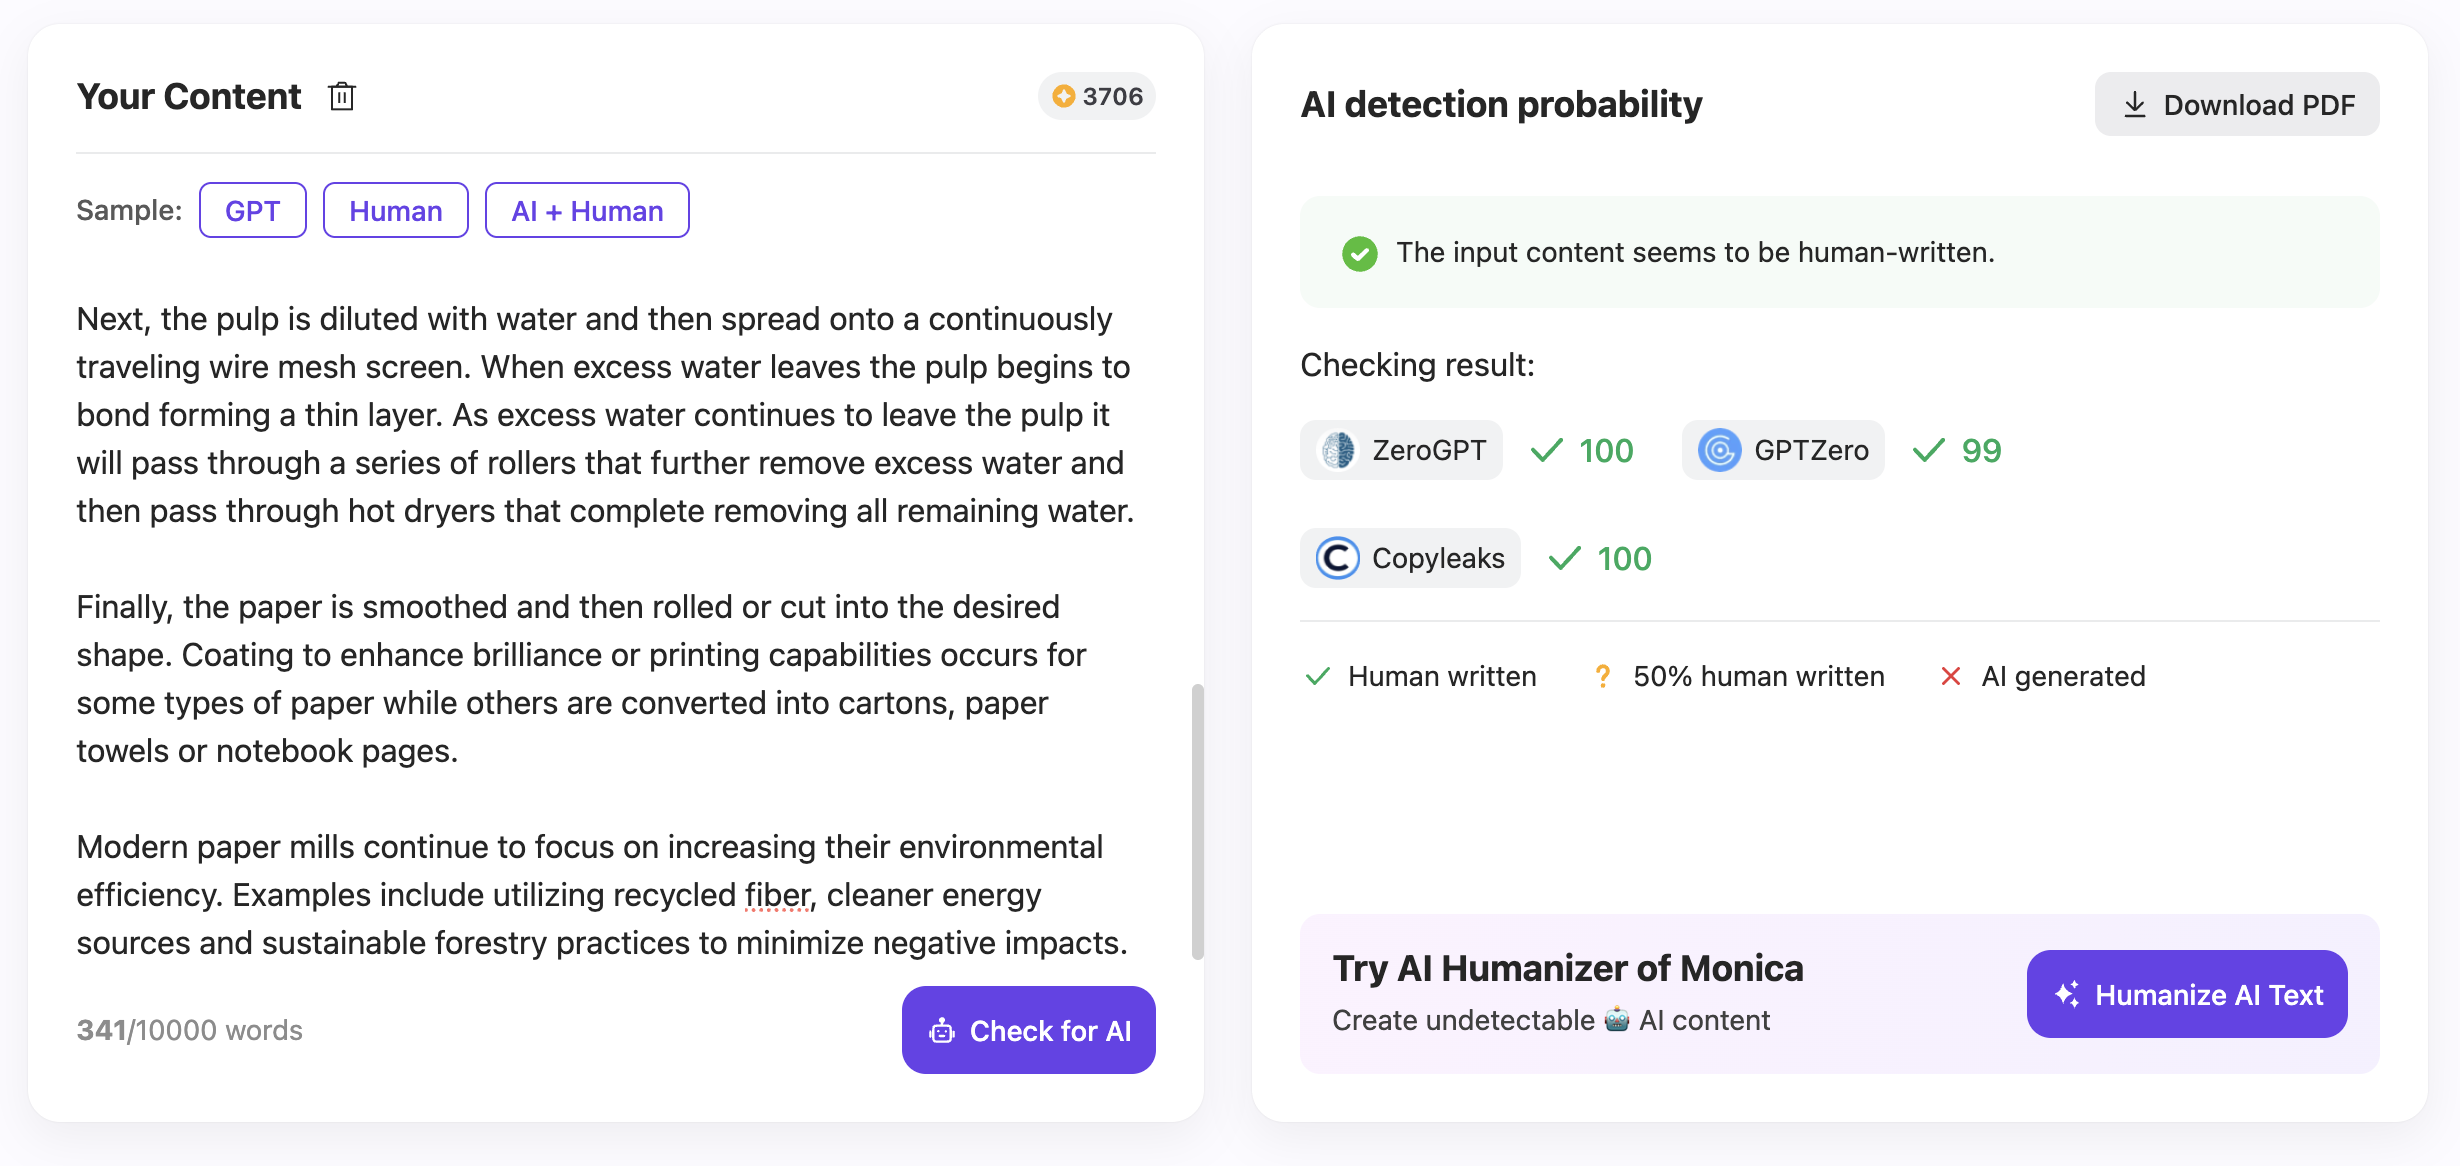Click the download arrow icon

tap(2135, 104)
